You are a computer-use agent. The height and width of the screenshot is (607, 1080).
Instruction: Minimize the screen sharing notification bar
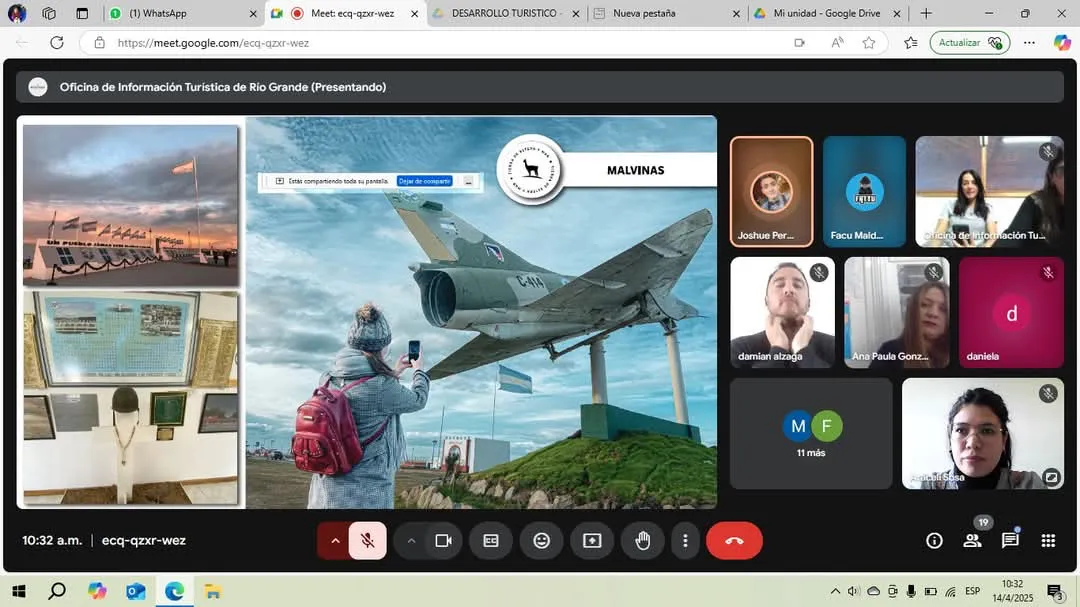(x=468, y=181)
